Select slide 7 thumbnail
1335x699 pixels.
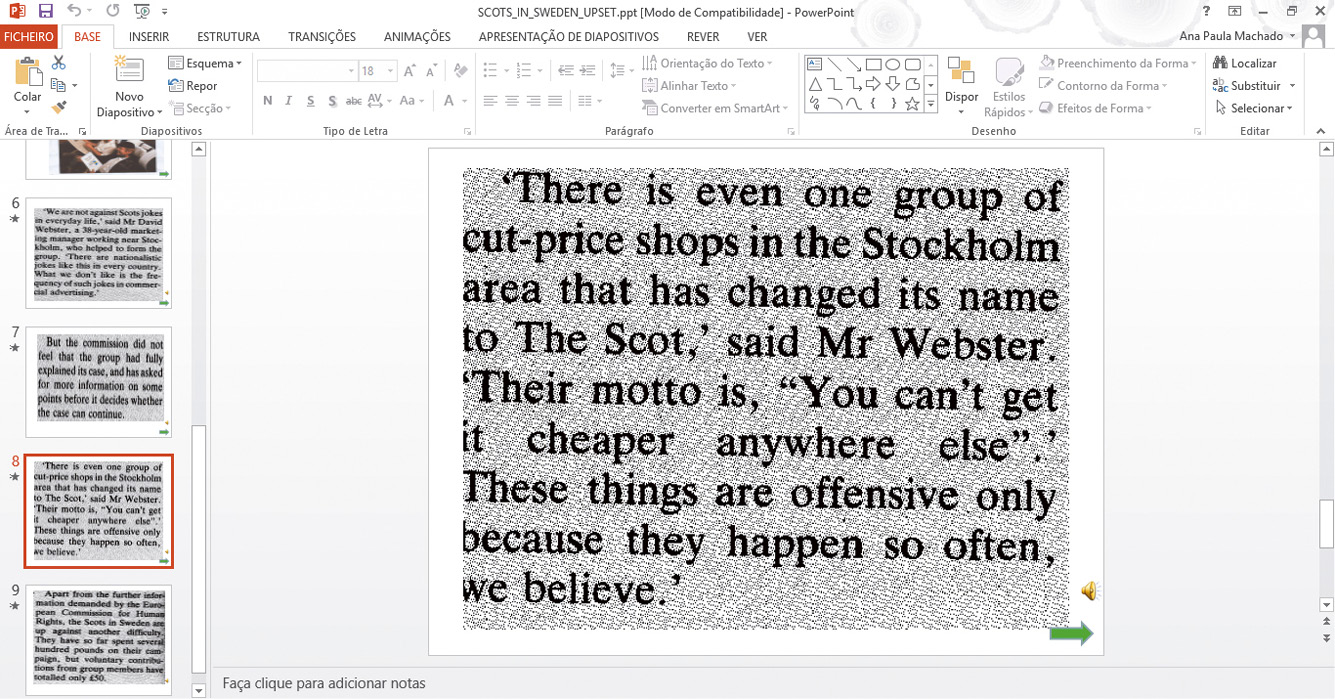(x=99, y=381)
